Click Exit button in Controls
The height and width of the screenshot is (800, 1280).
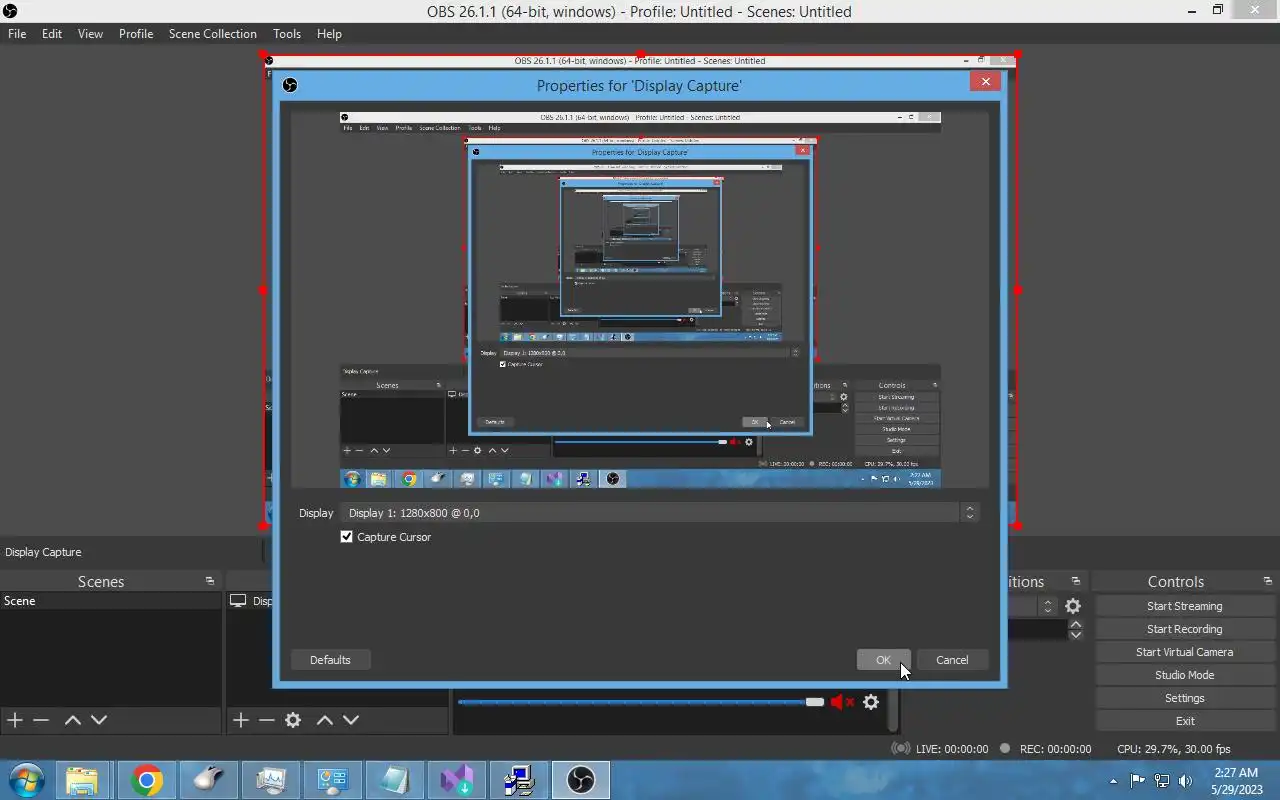click(x=1185, y=721)
